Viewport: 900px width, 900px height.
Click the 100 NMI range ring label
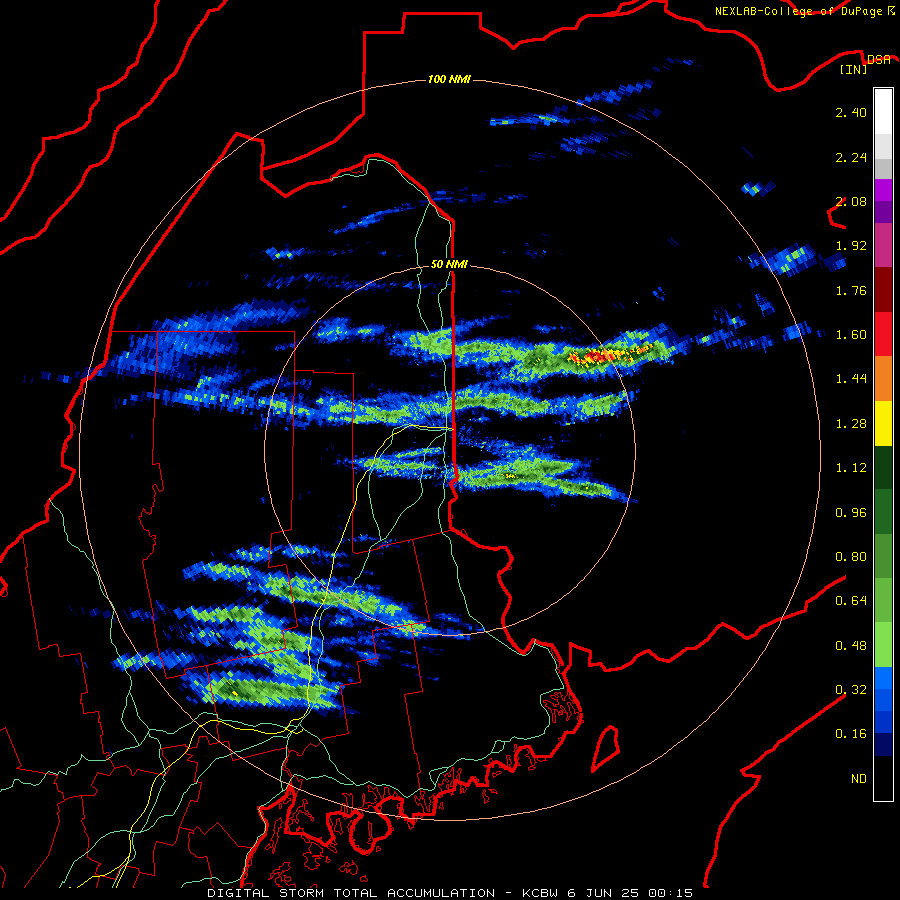pyautogui.click(x=449, y=79)
